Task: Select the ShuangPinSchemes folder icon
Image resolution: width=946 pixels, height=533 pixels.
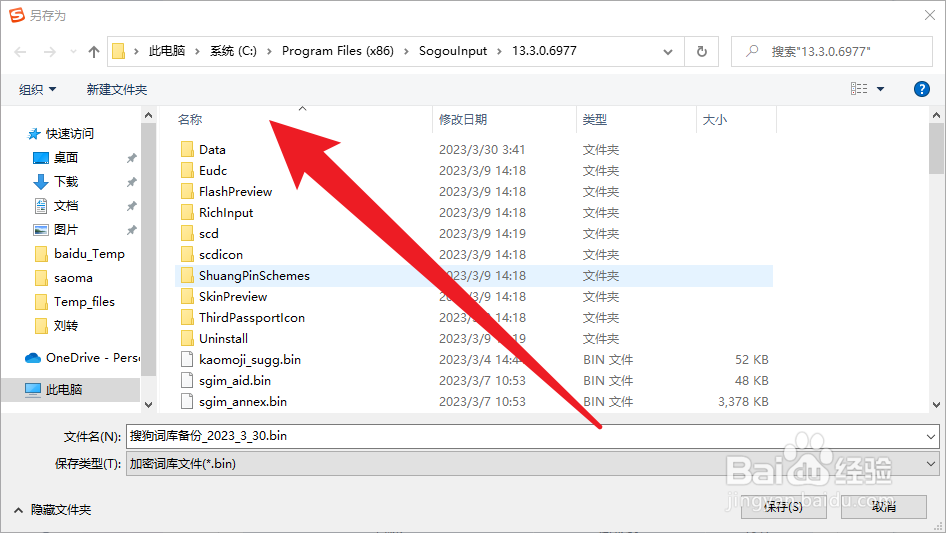Action: [187, 275]
